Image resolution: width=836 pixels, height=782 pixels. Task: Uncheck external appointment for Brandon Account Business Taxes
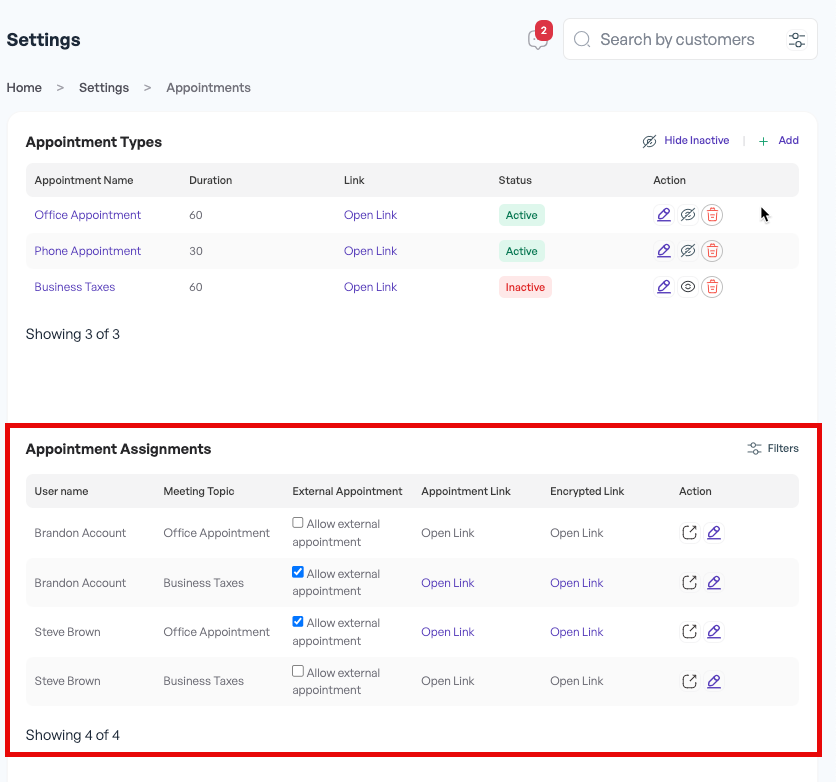pyautogui.click(x=298, y=573)
